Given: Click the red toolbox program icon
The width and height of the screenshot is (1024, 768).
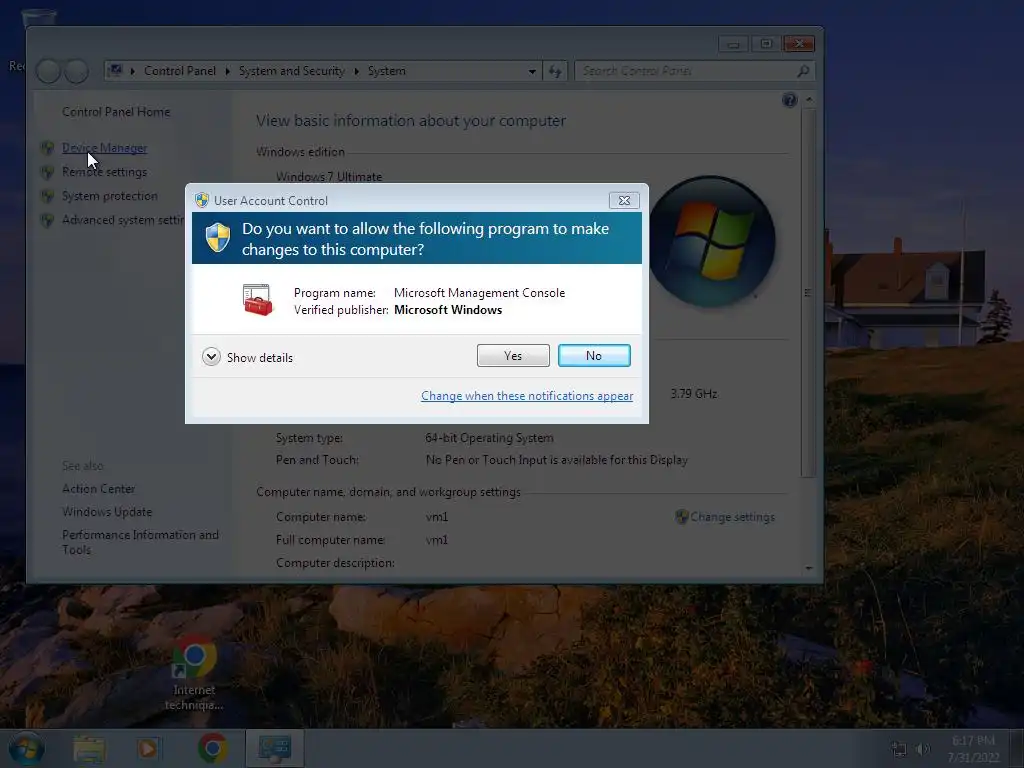Looking at the screenshot, I should coord(257,300).
